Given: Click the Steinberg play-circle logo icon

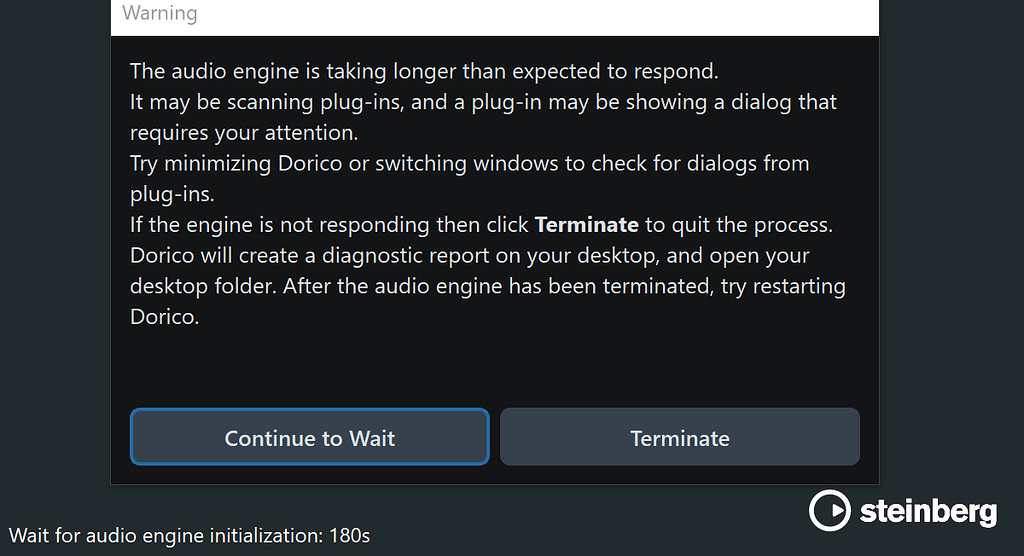Looking at the screenshot, I should (x=829, y=511).
